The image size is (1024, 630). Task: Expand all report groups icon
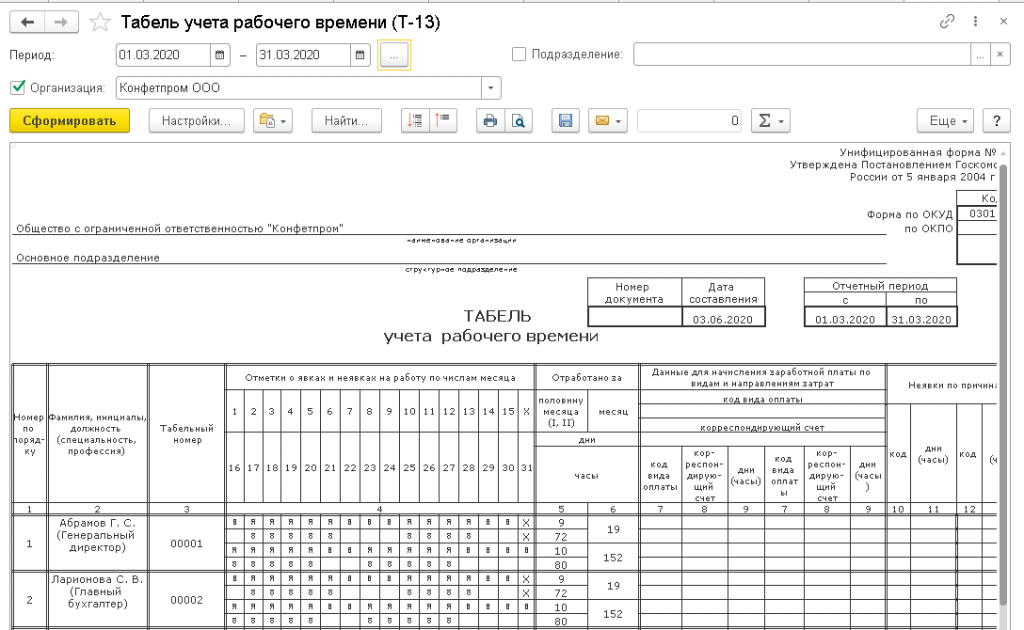coord(415,121)
